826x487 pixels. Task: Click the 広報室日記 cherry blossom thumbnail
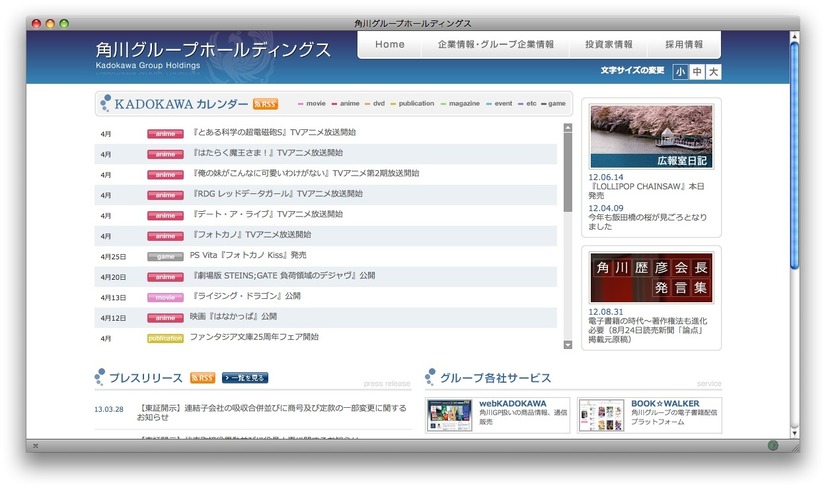pyautogui.click(x=651, y=137)
